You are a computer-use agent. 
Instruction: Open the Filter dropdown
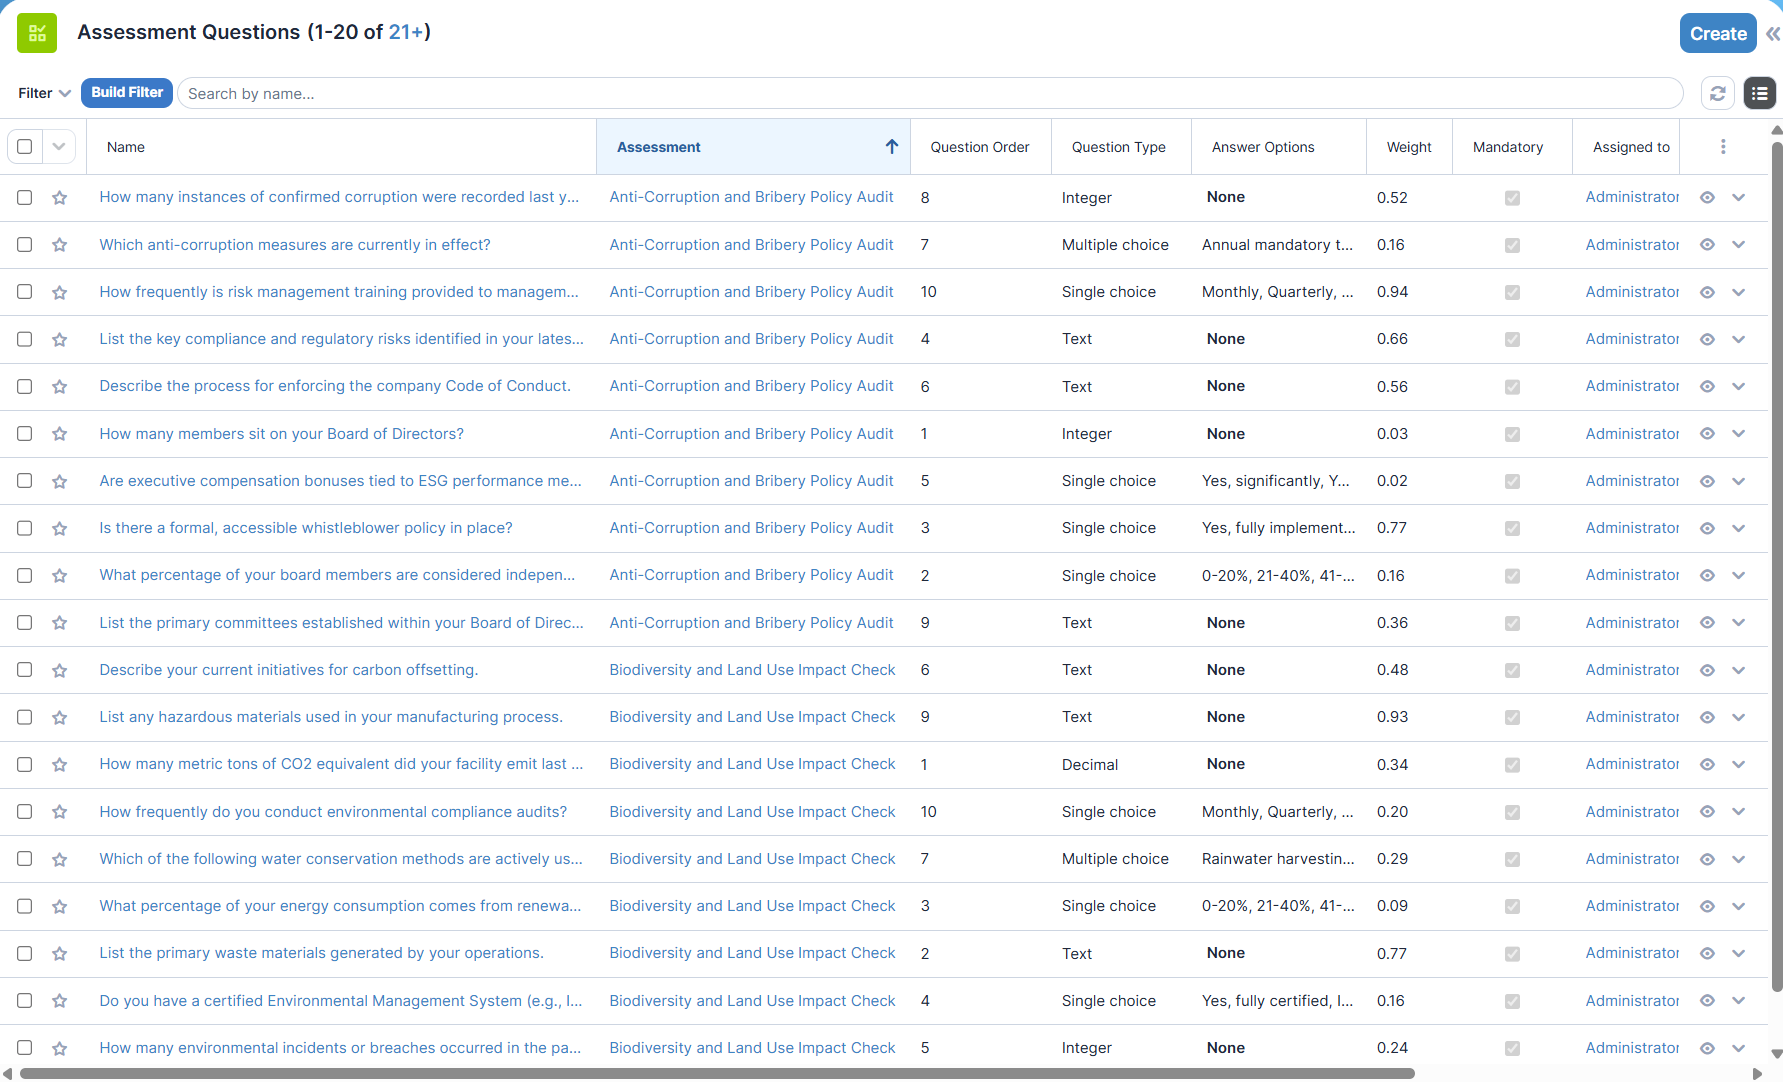tap(44, 93)
